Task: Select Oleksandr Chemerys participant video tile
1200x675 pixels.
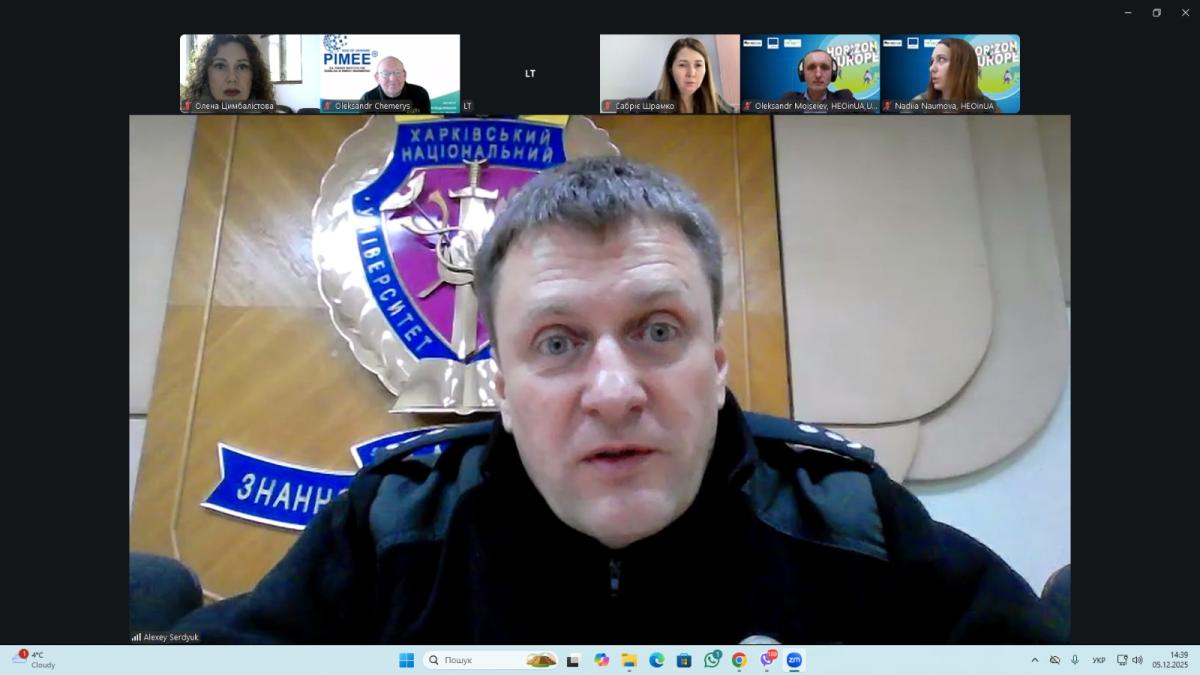Action: pos(390,73)
